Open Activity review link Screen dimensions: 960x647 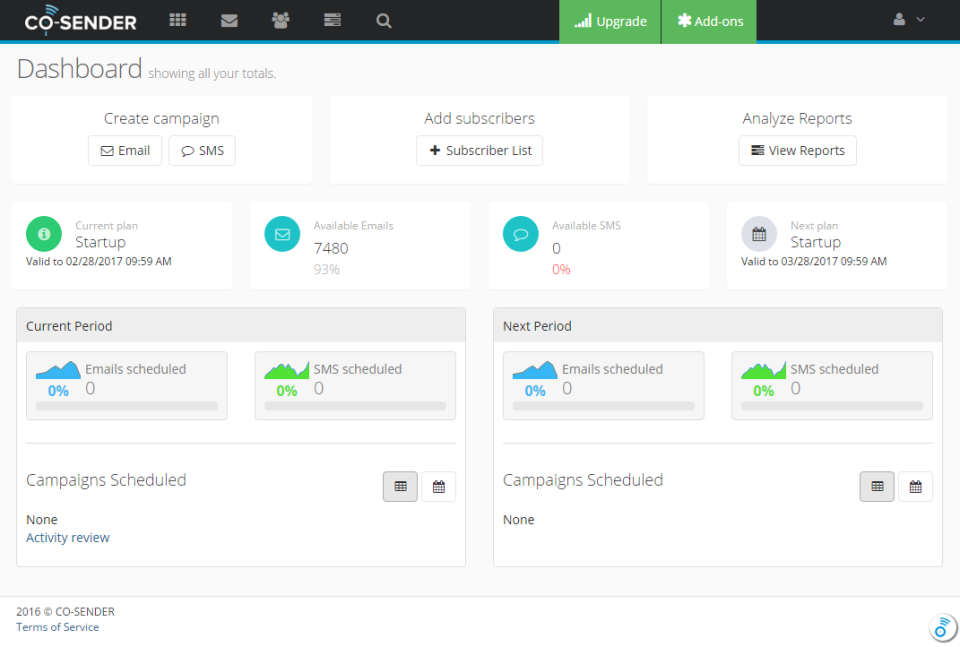pyautogui.click(x=67, y=537)
